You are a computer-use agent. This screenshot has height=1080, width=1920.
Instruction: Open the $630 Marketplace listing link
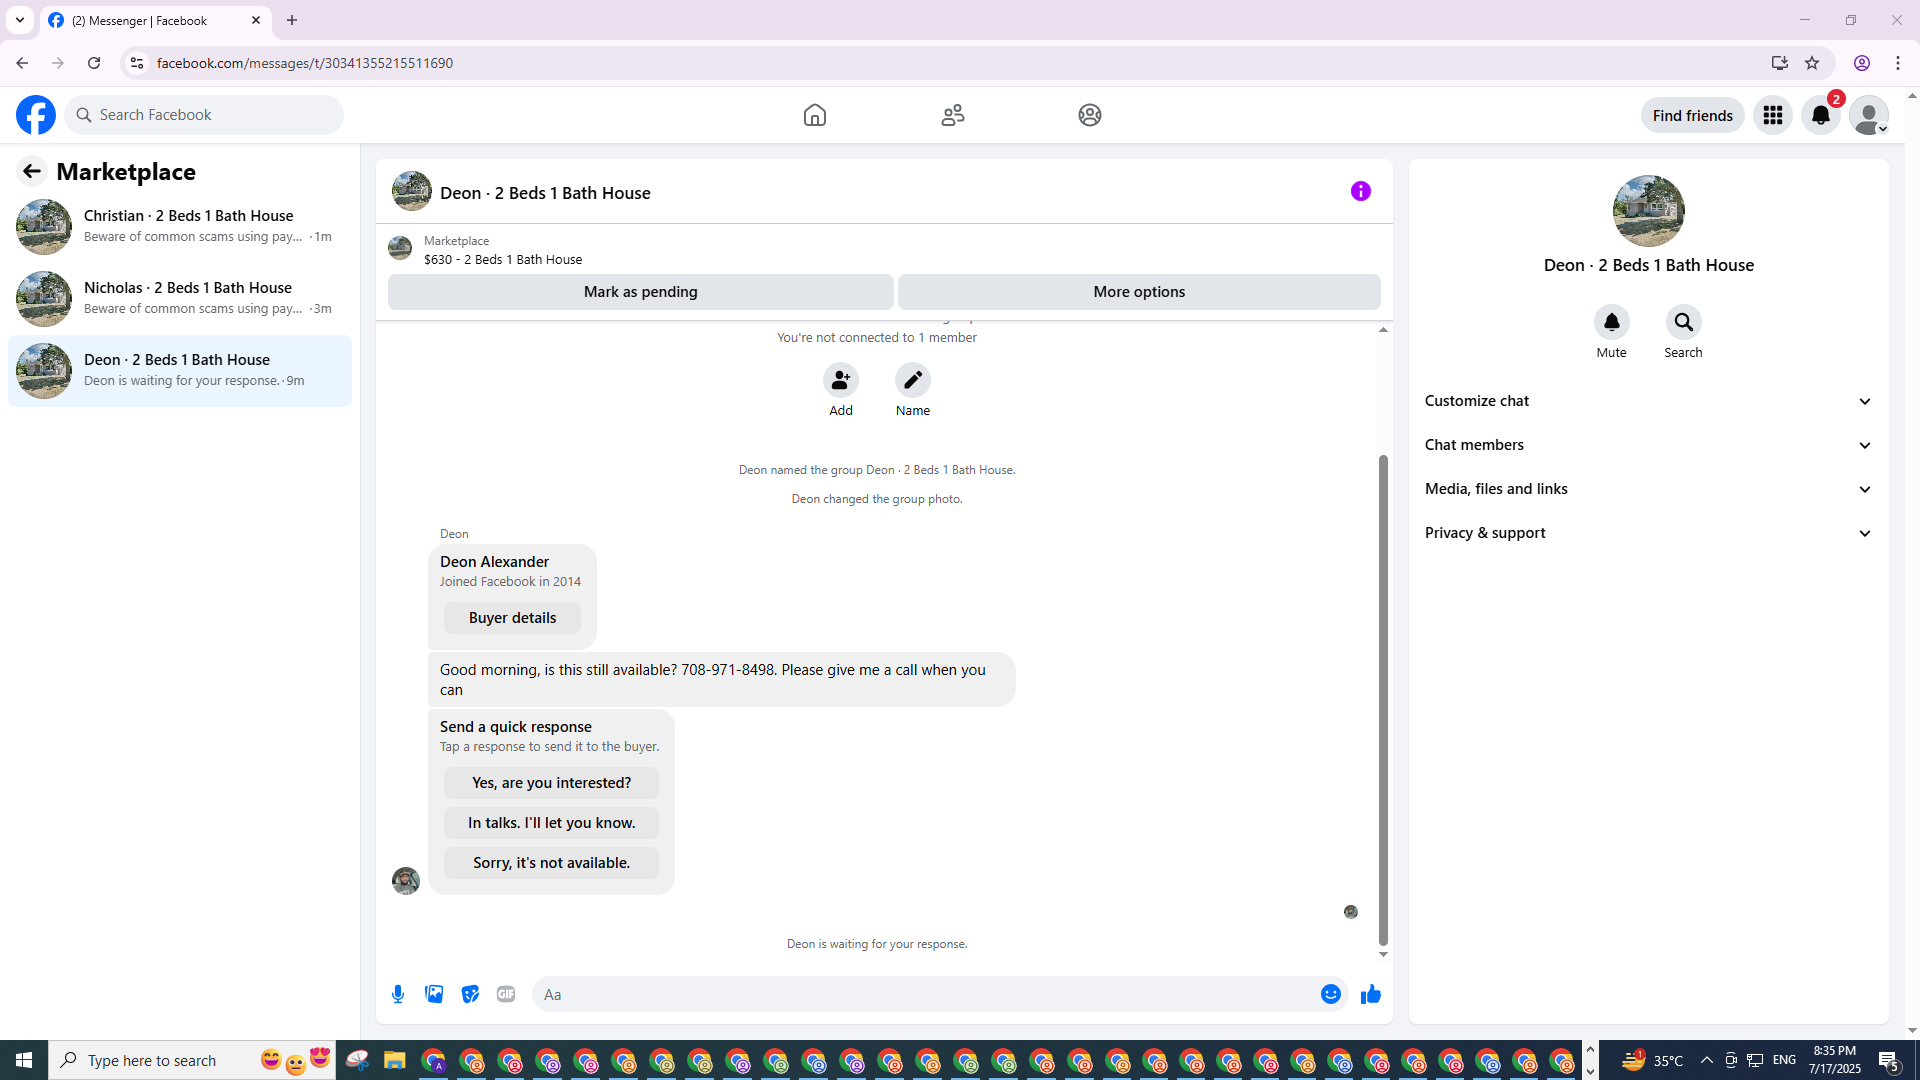tap(502, 259)
